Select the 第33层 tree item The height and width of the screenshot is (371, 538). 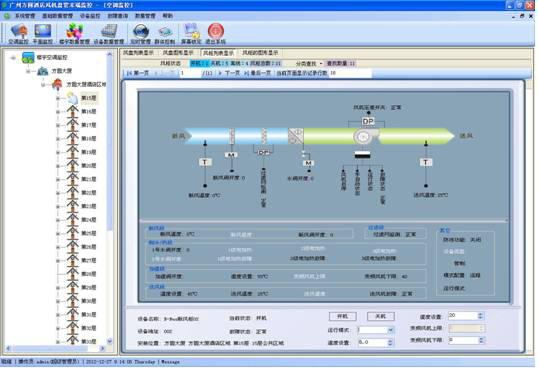point(89,341)
